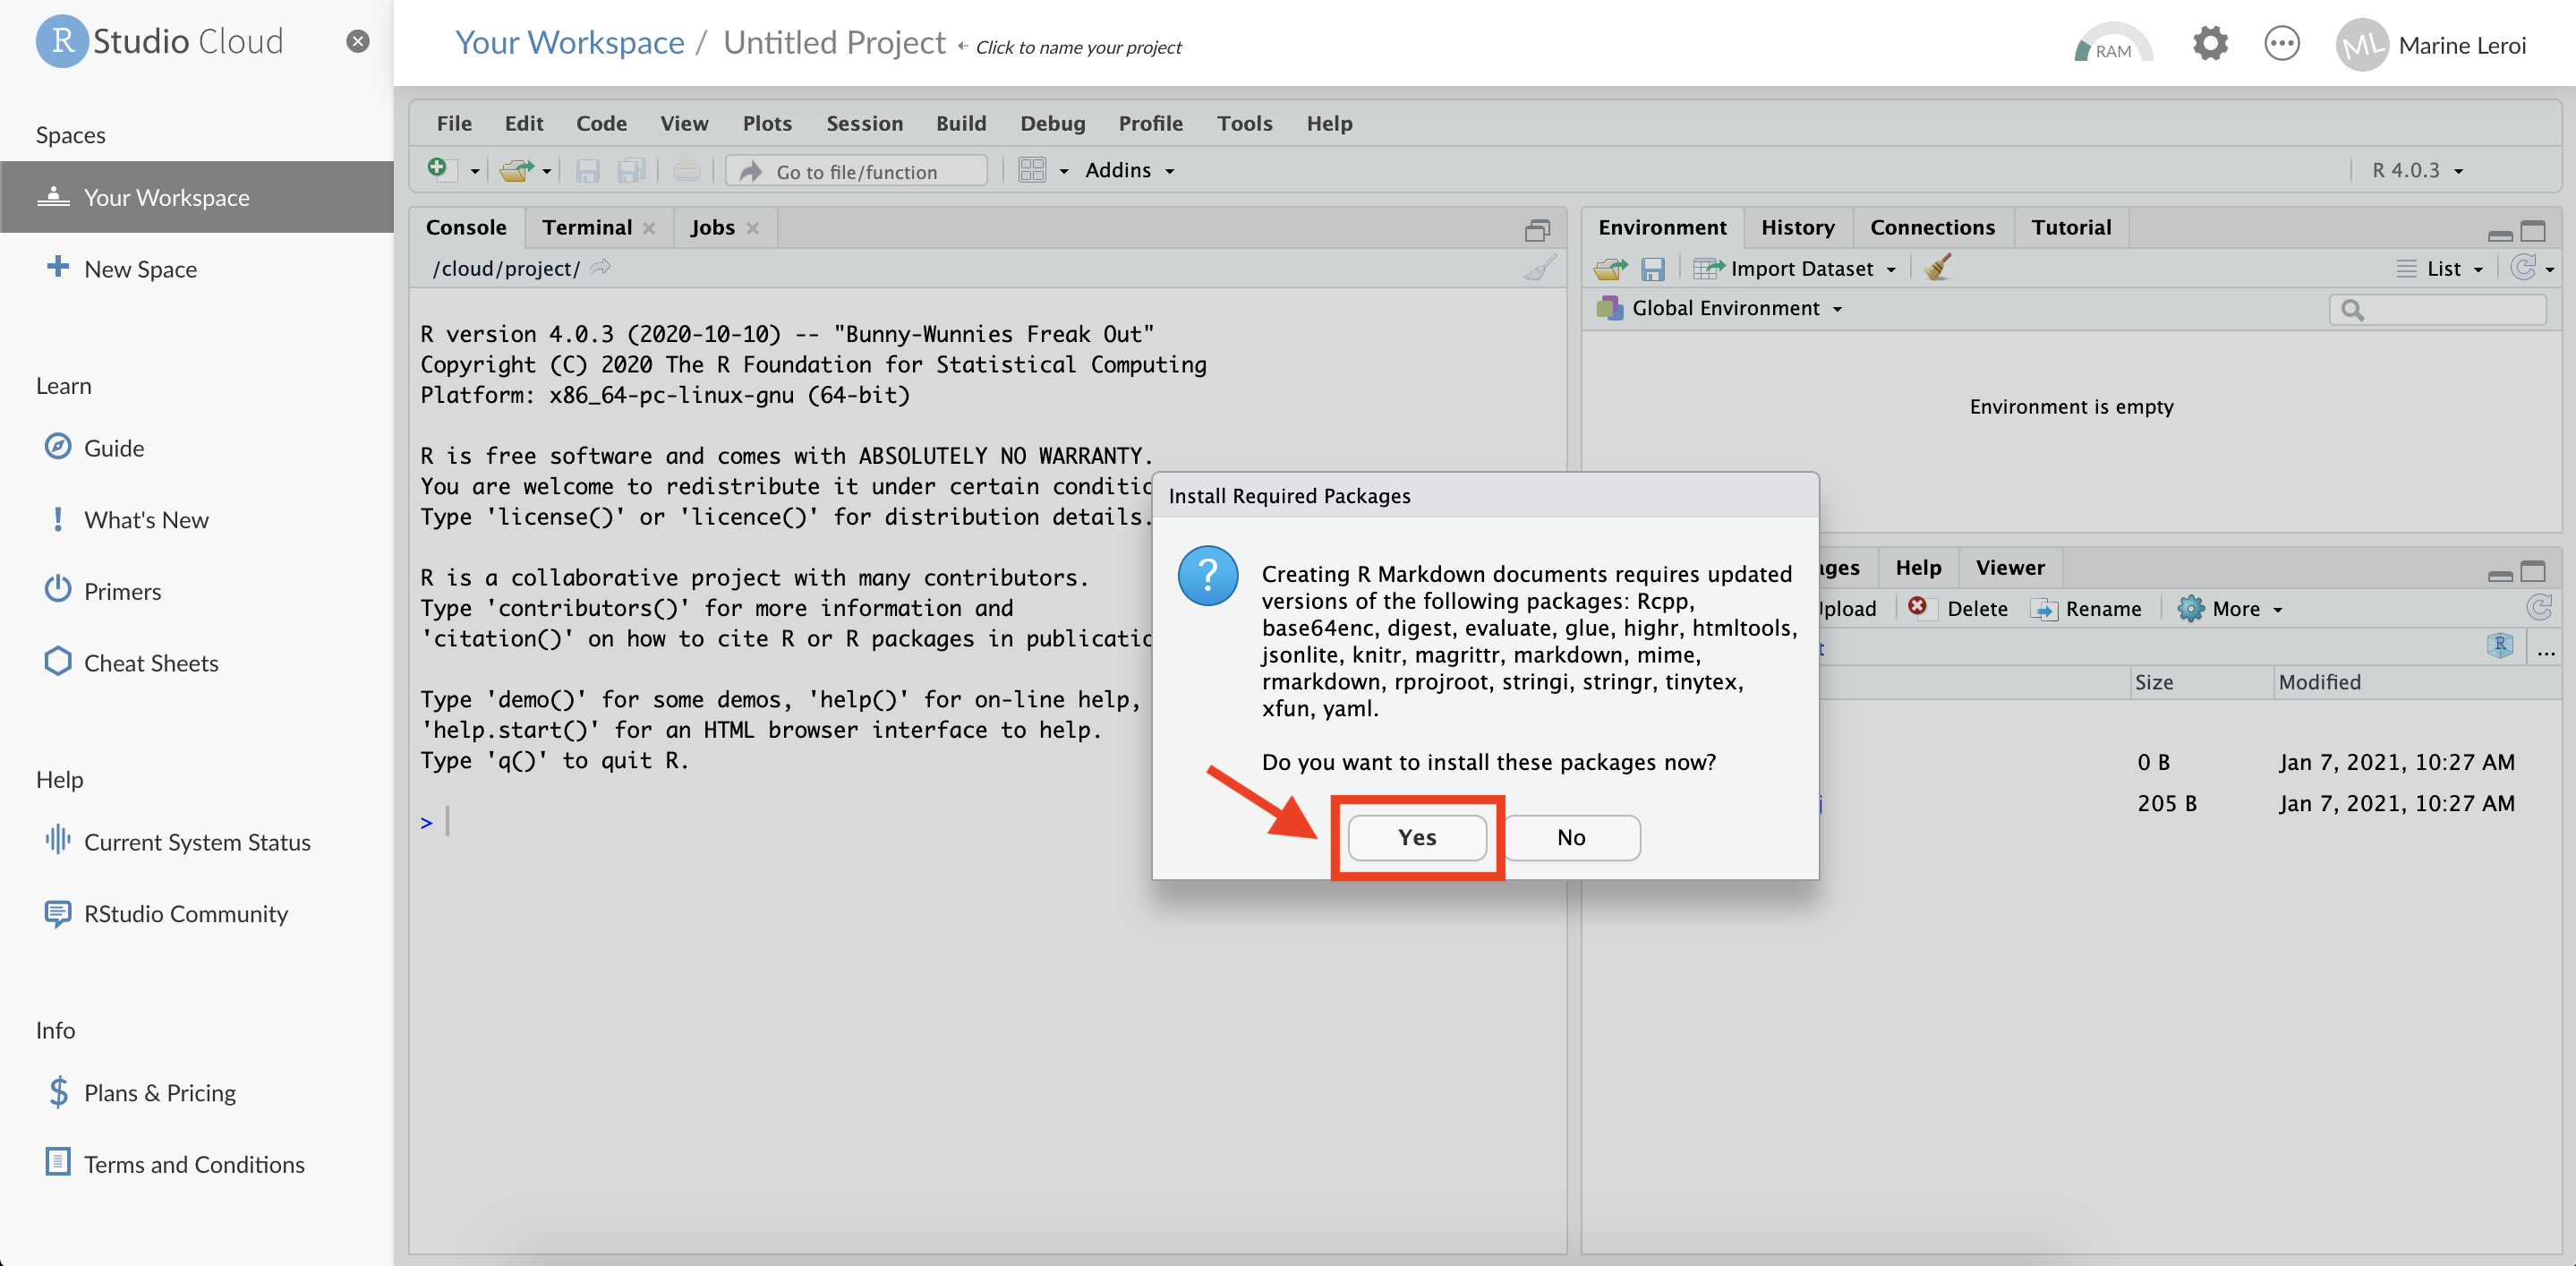Open the List view dropdown
The width and height of the screenshot is (2576, 1266).
2440,268
